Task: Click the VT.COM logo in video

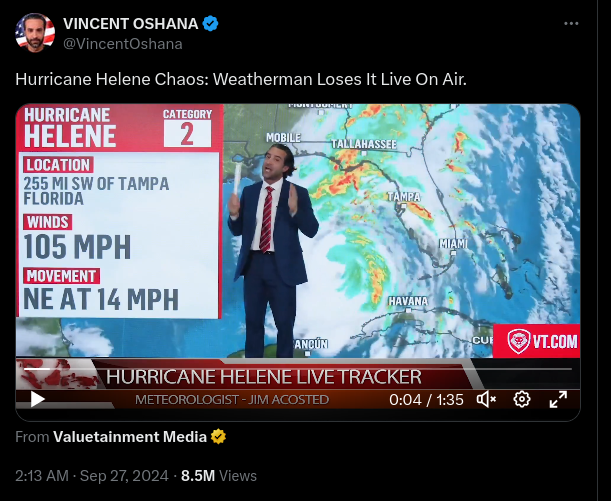Action: tap(537, 341)
